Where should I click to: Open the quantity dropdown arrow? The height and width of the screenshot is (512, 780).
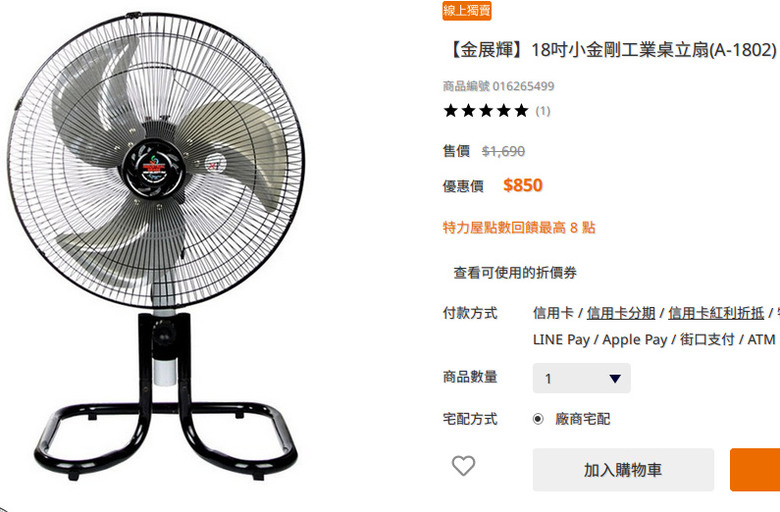click(x=615, y=379)
